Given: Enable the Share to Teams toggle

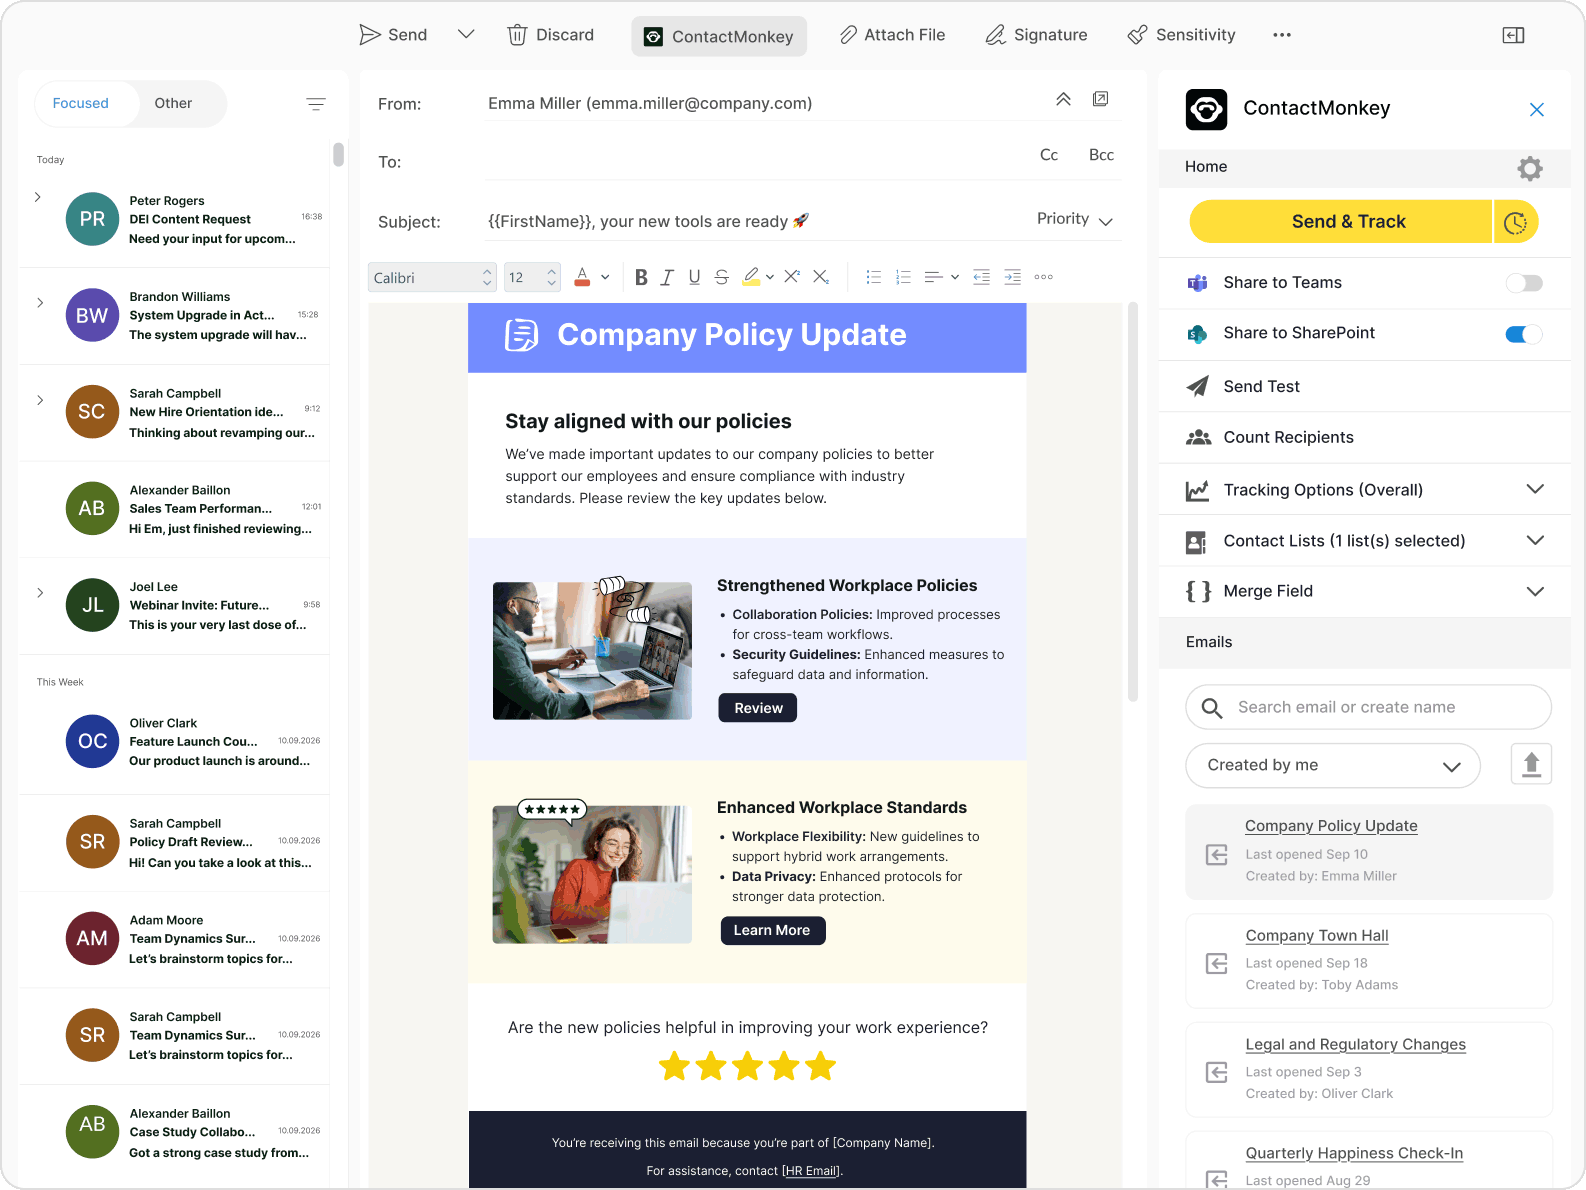Looking at the screenshot, I should pyautogui.click(x=1523, y=283).
